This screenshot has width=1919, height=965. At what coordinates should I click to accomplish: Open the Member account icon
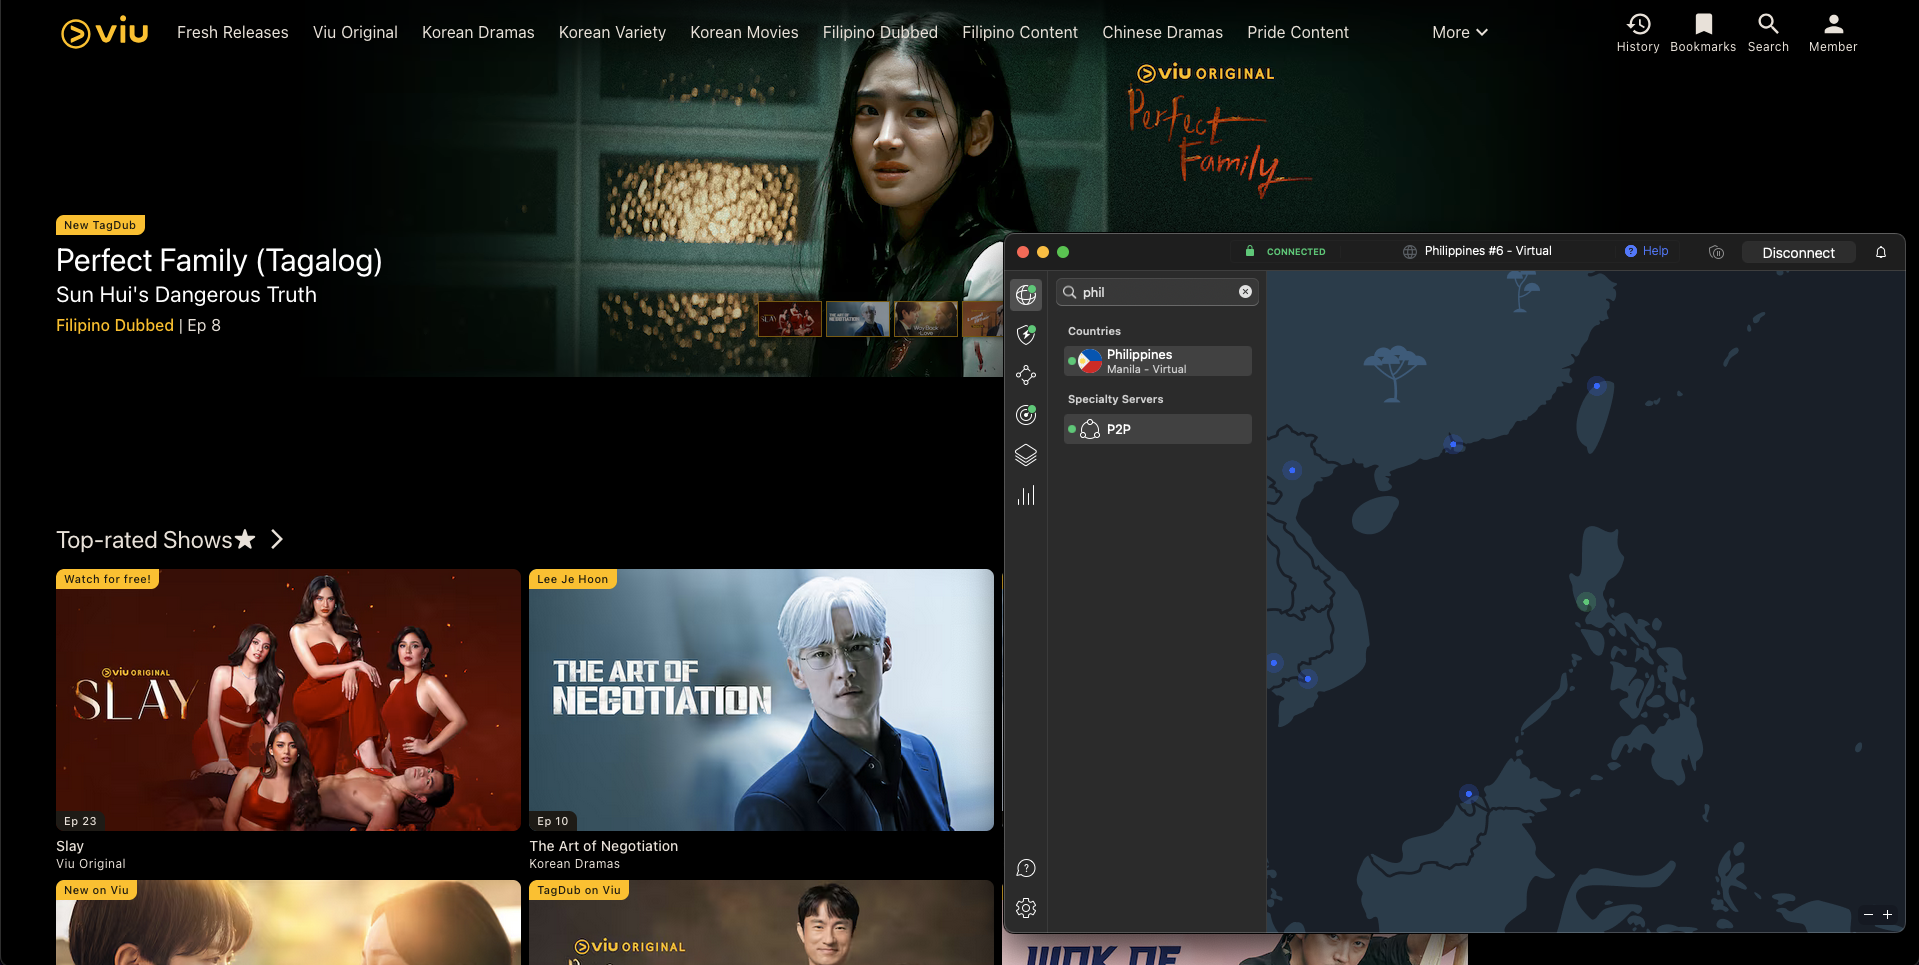(x=1833, y=32)
